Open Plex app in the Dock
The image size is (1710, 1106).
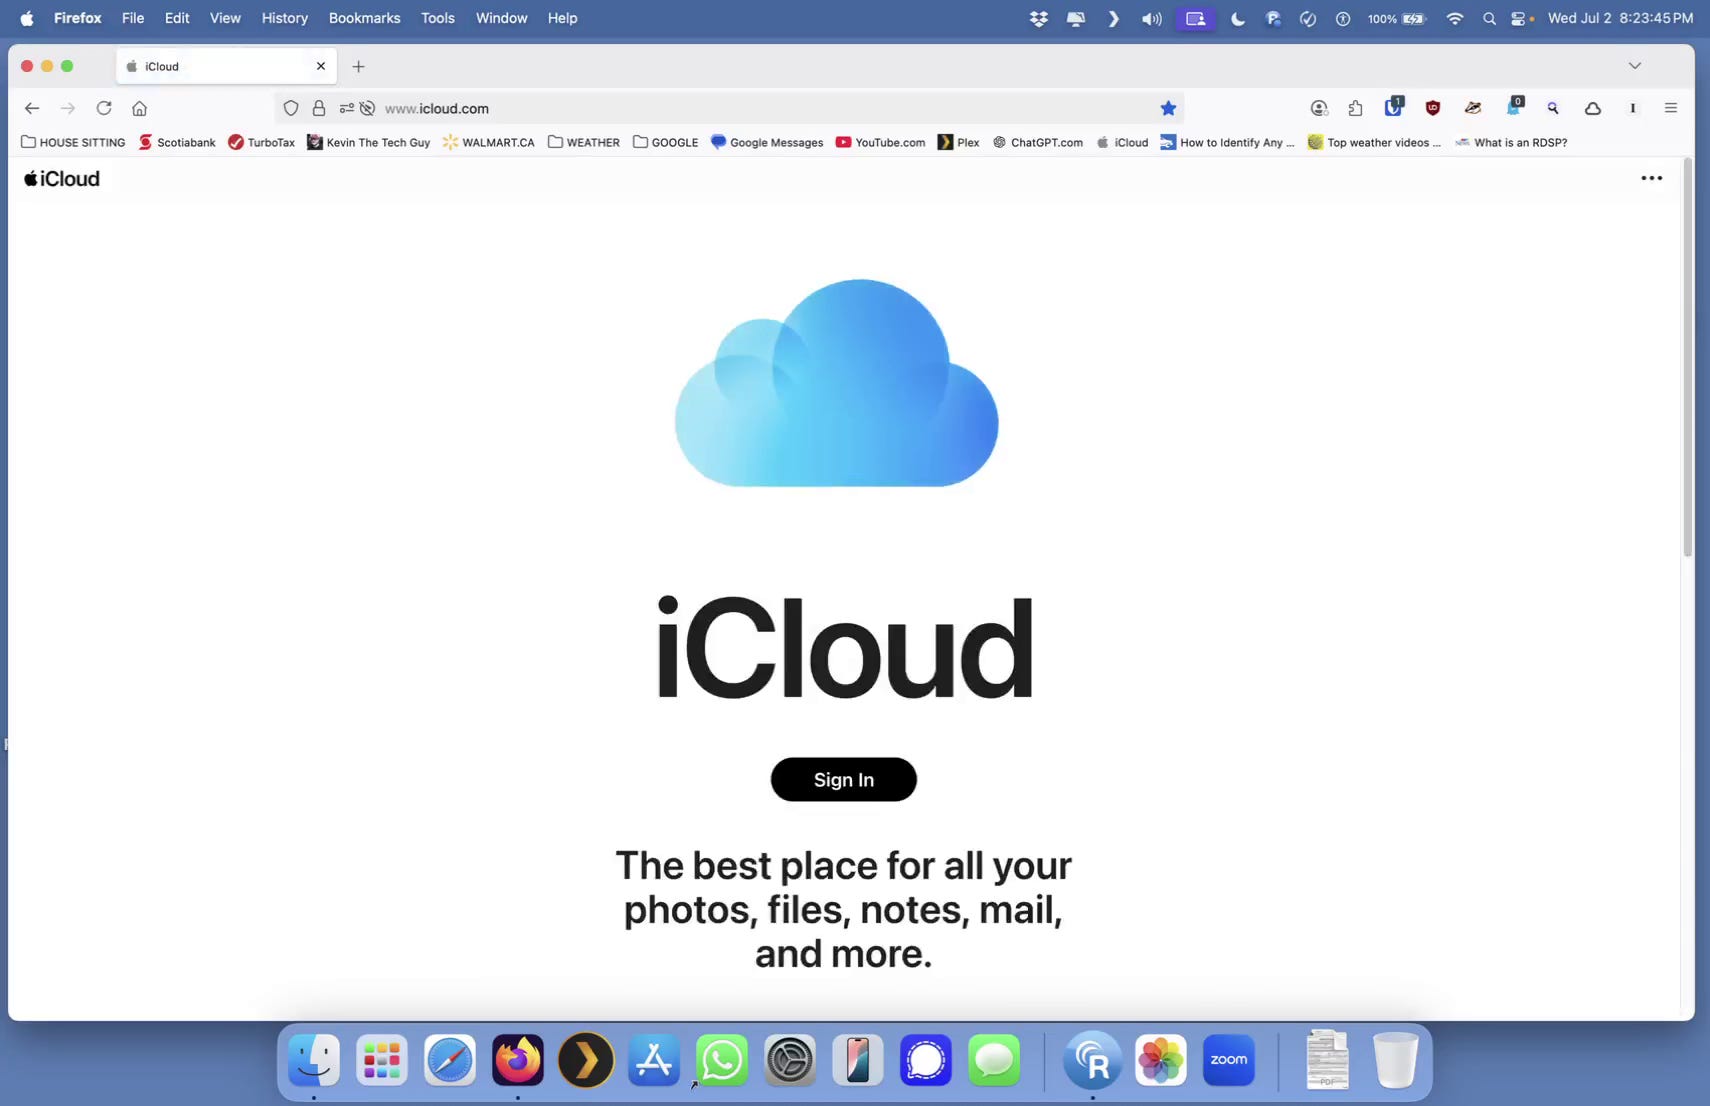(x=586, y=1060)
